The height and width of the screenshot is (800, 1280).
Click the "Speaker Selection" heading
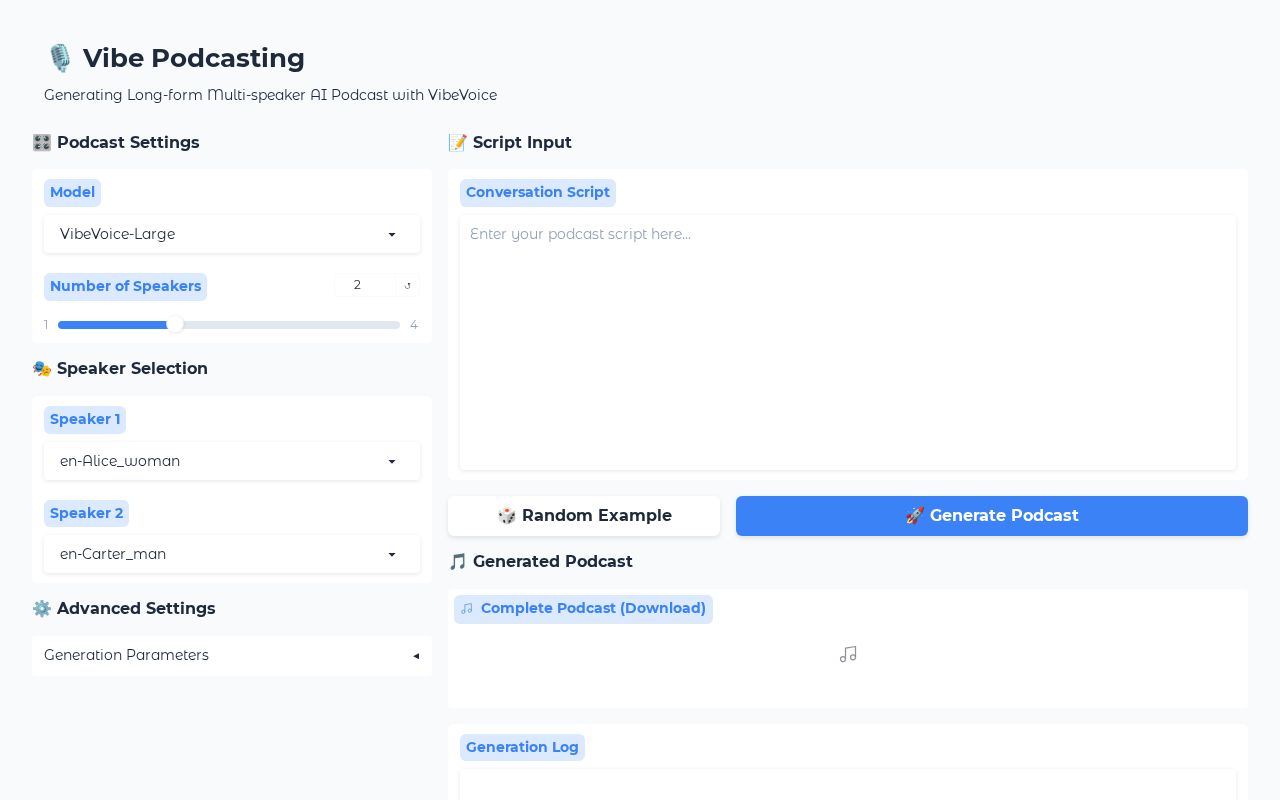[120, 368]
